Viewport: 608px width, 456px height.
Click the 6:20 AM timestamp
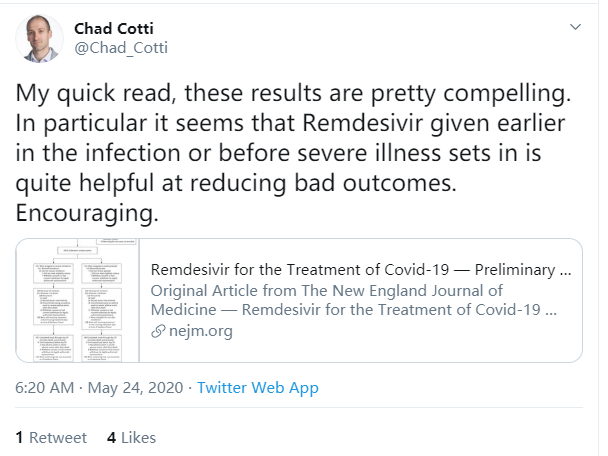[x=44, y=387]
